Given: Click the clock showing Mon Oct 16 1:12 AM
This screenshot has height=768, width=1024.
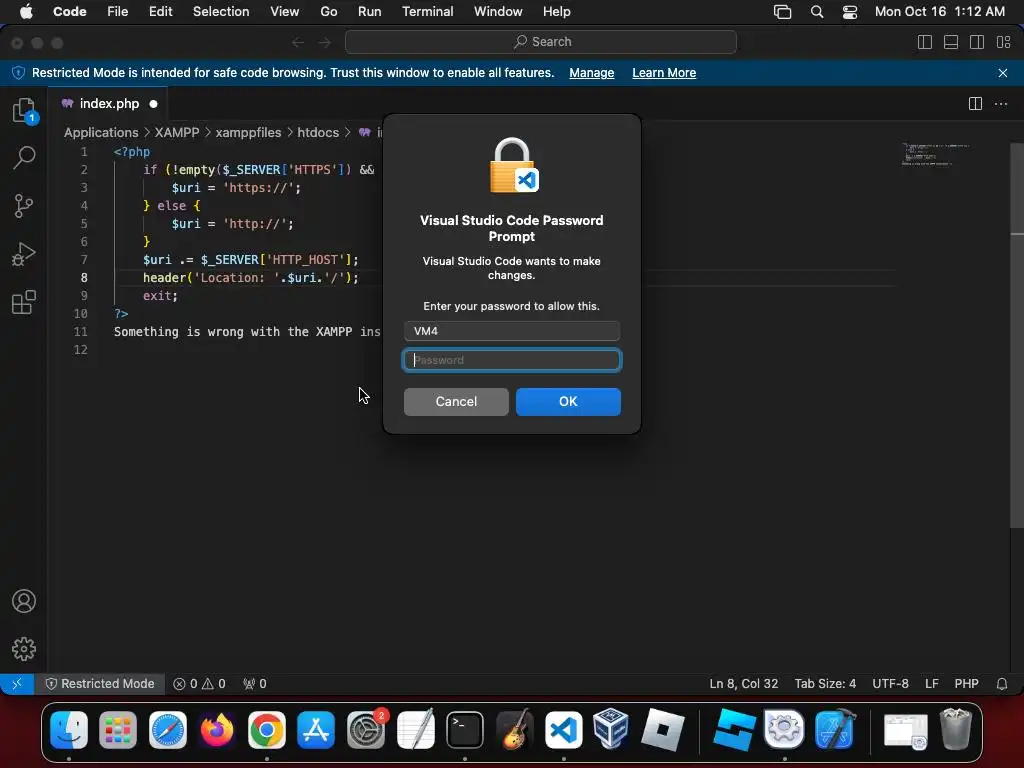Looking at the screenshot, I should (939, 12).
